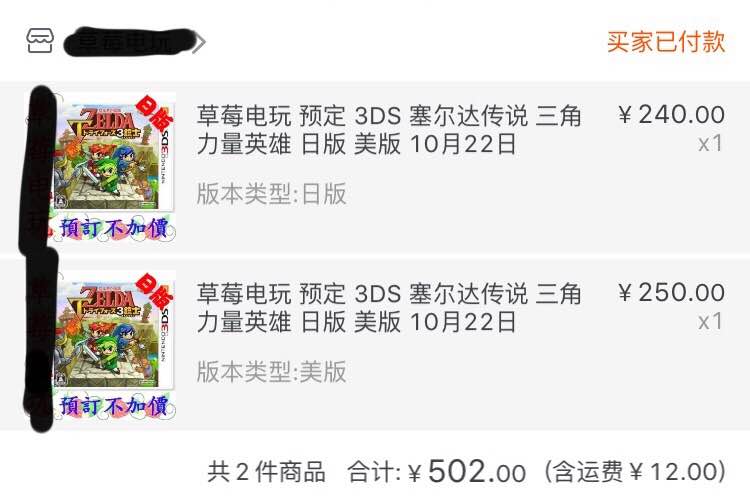The height and width of the screenshot is (504, 750).
Task: Open the blacked-out shop name
Action: [x=129, y=42]
